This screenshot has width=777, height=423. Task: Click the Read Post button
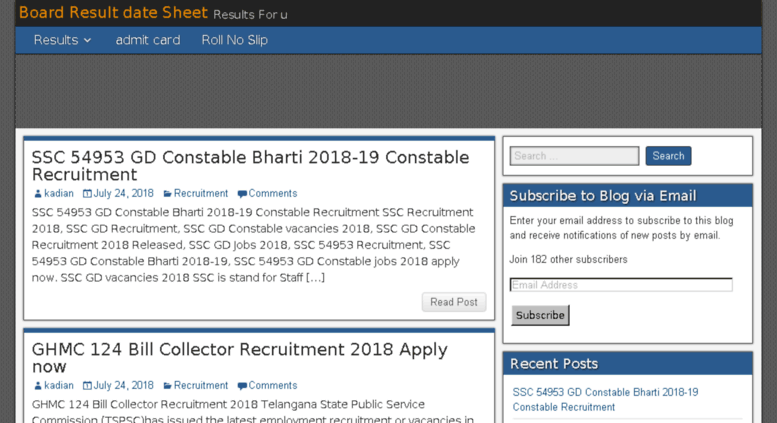click(x=454, y=302)
